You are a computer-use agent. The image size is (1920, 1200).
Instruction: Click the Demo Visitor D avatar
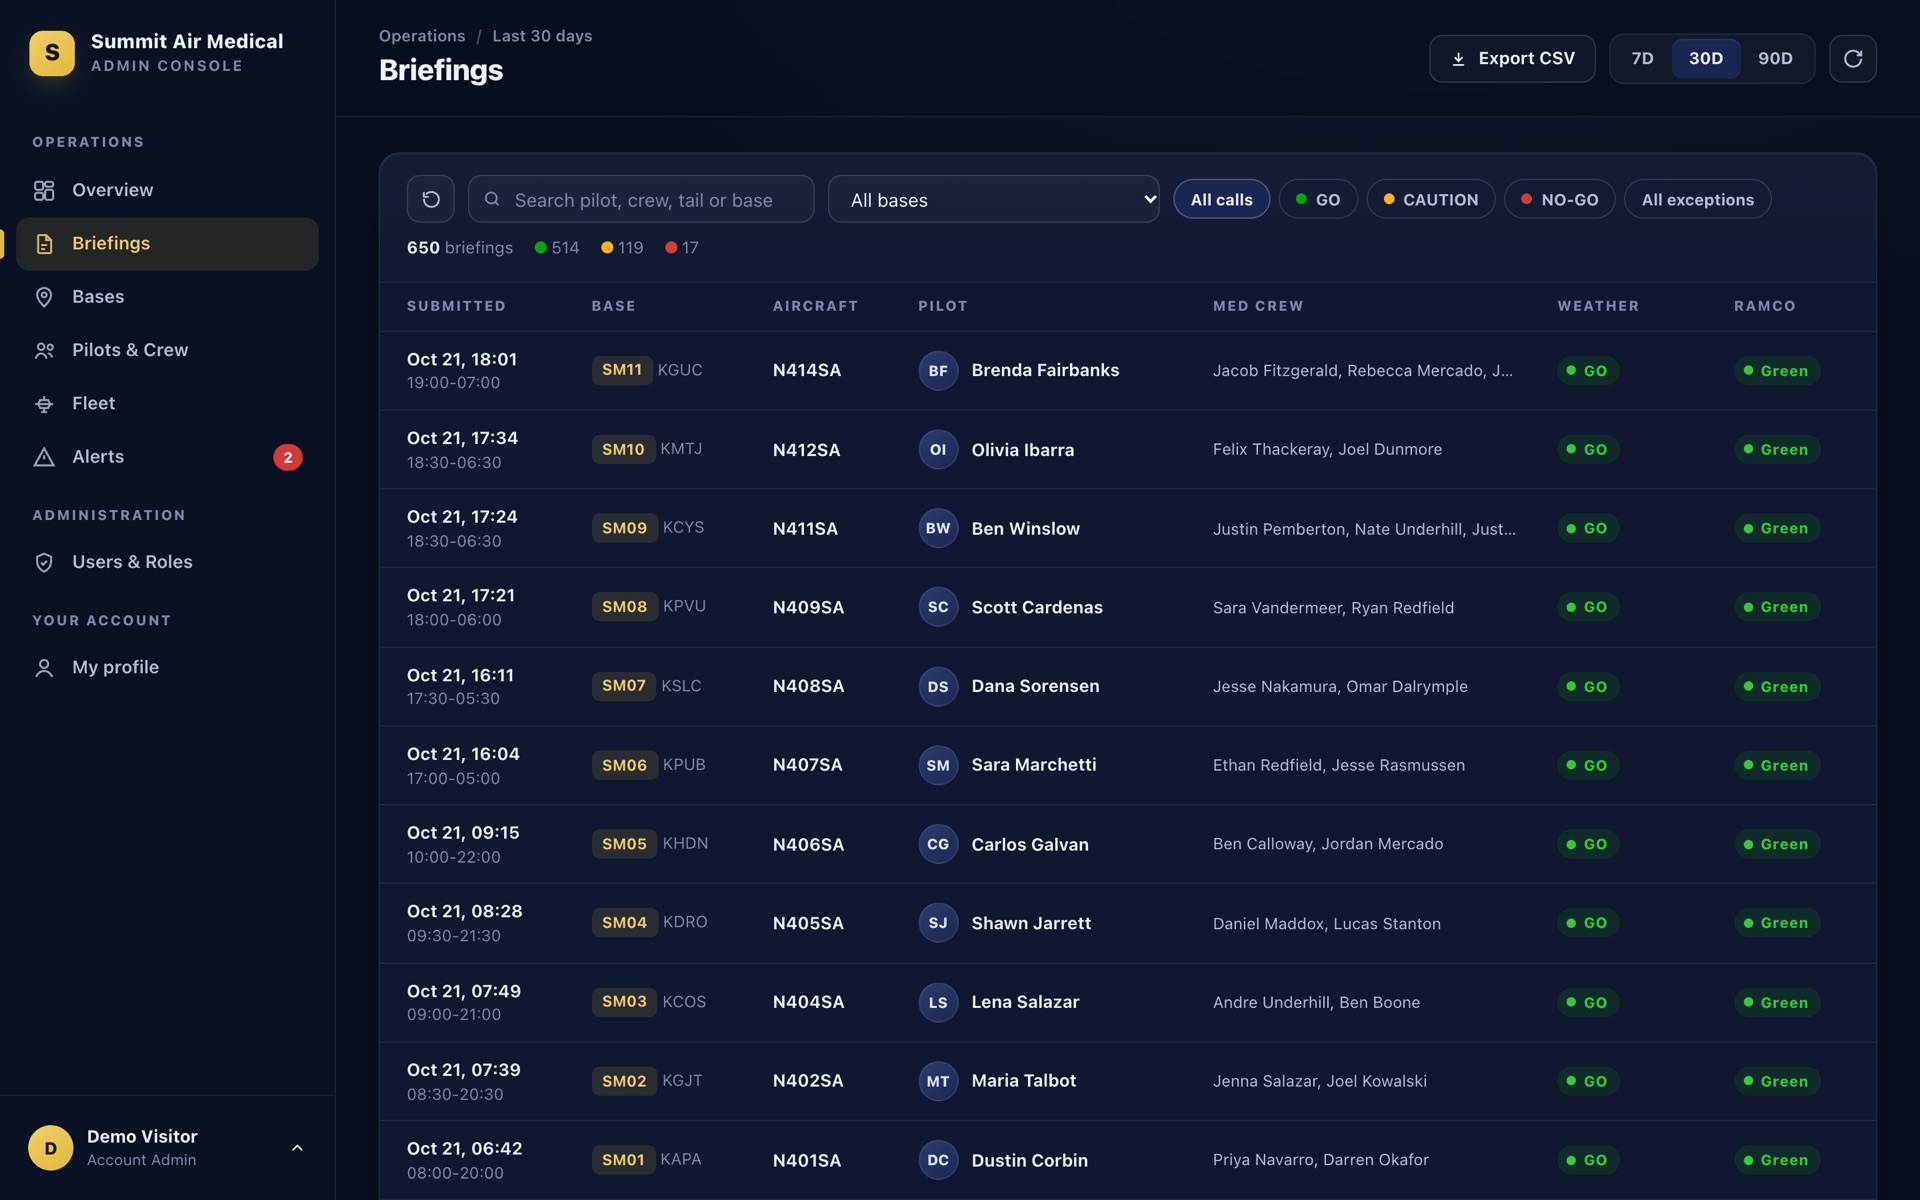(x=51, y=1148)
